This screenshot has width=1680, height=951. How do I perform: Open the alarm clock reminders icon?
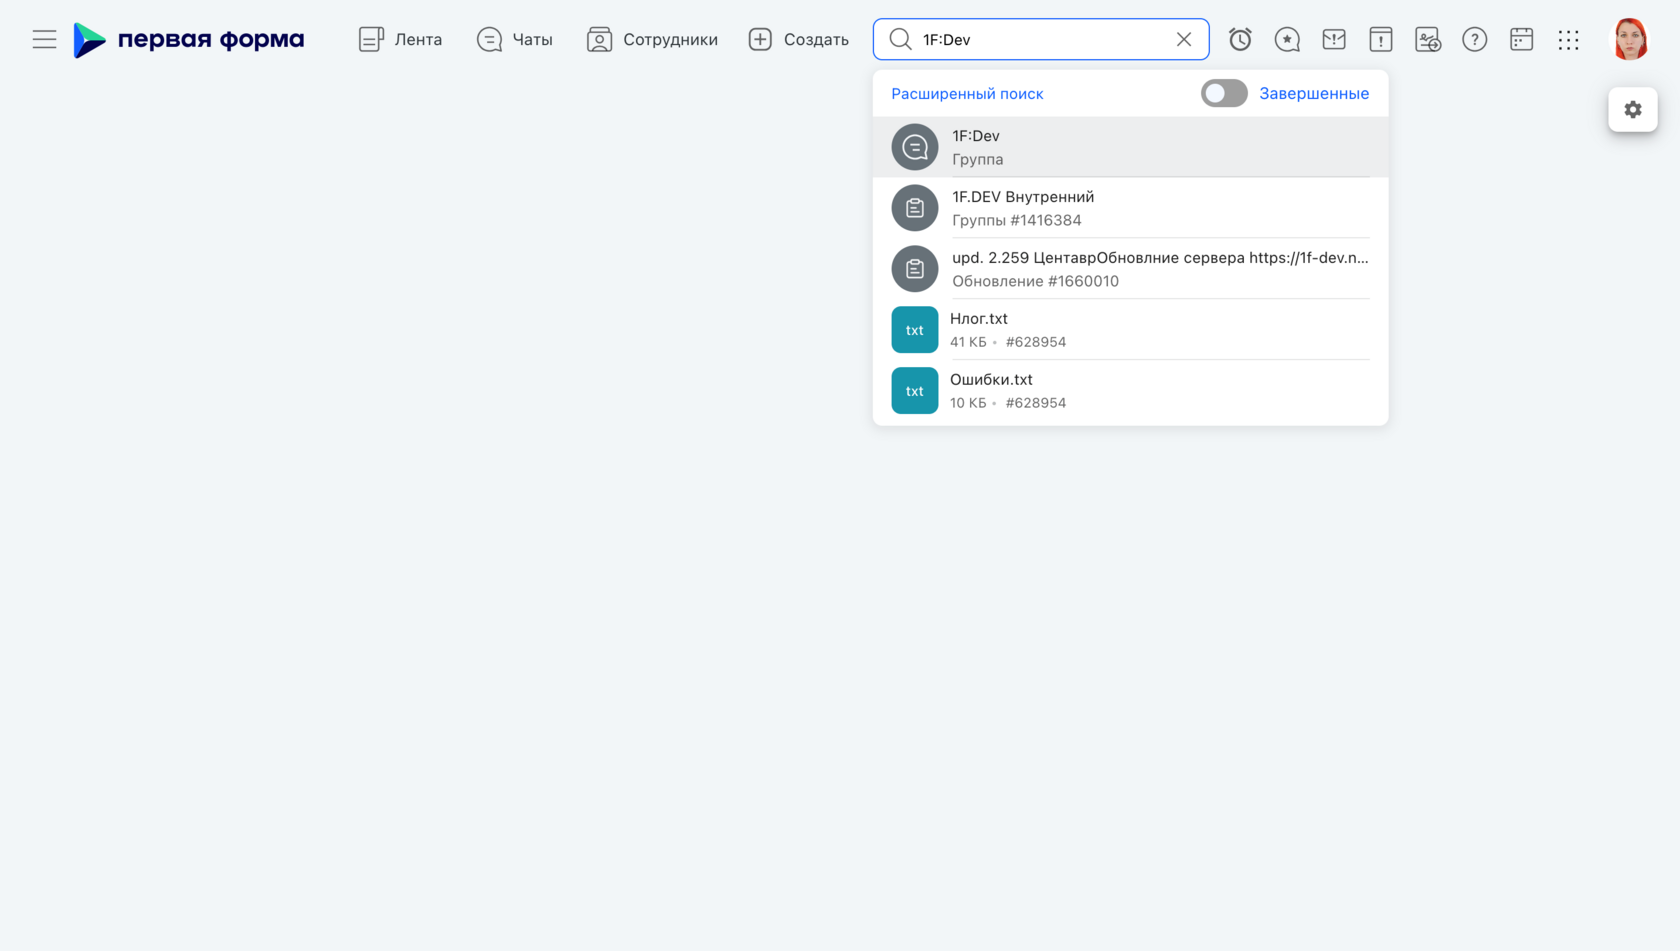(1240, 39)
